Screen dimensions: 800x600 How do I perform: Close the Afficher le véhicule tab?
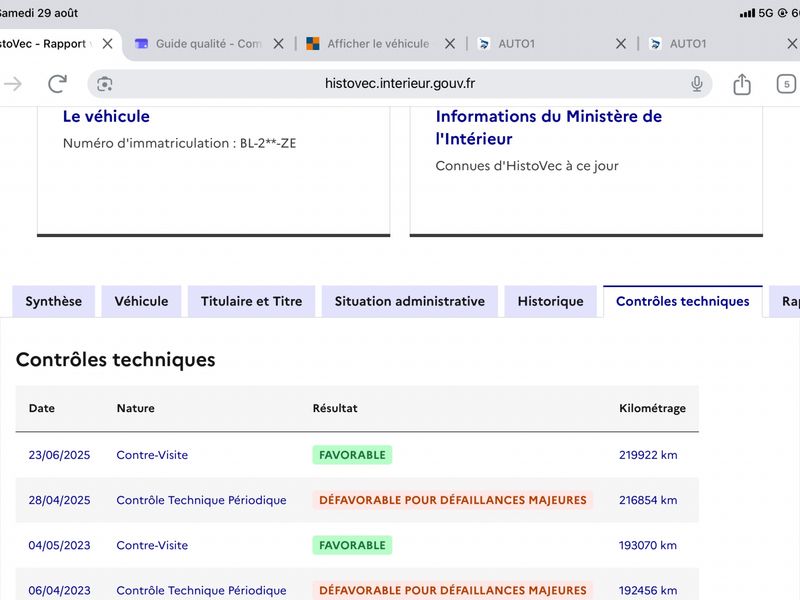click(449, 44)
